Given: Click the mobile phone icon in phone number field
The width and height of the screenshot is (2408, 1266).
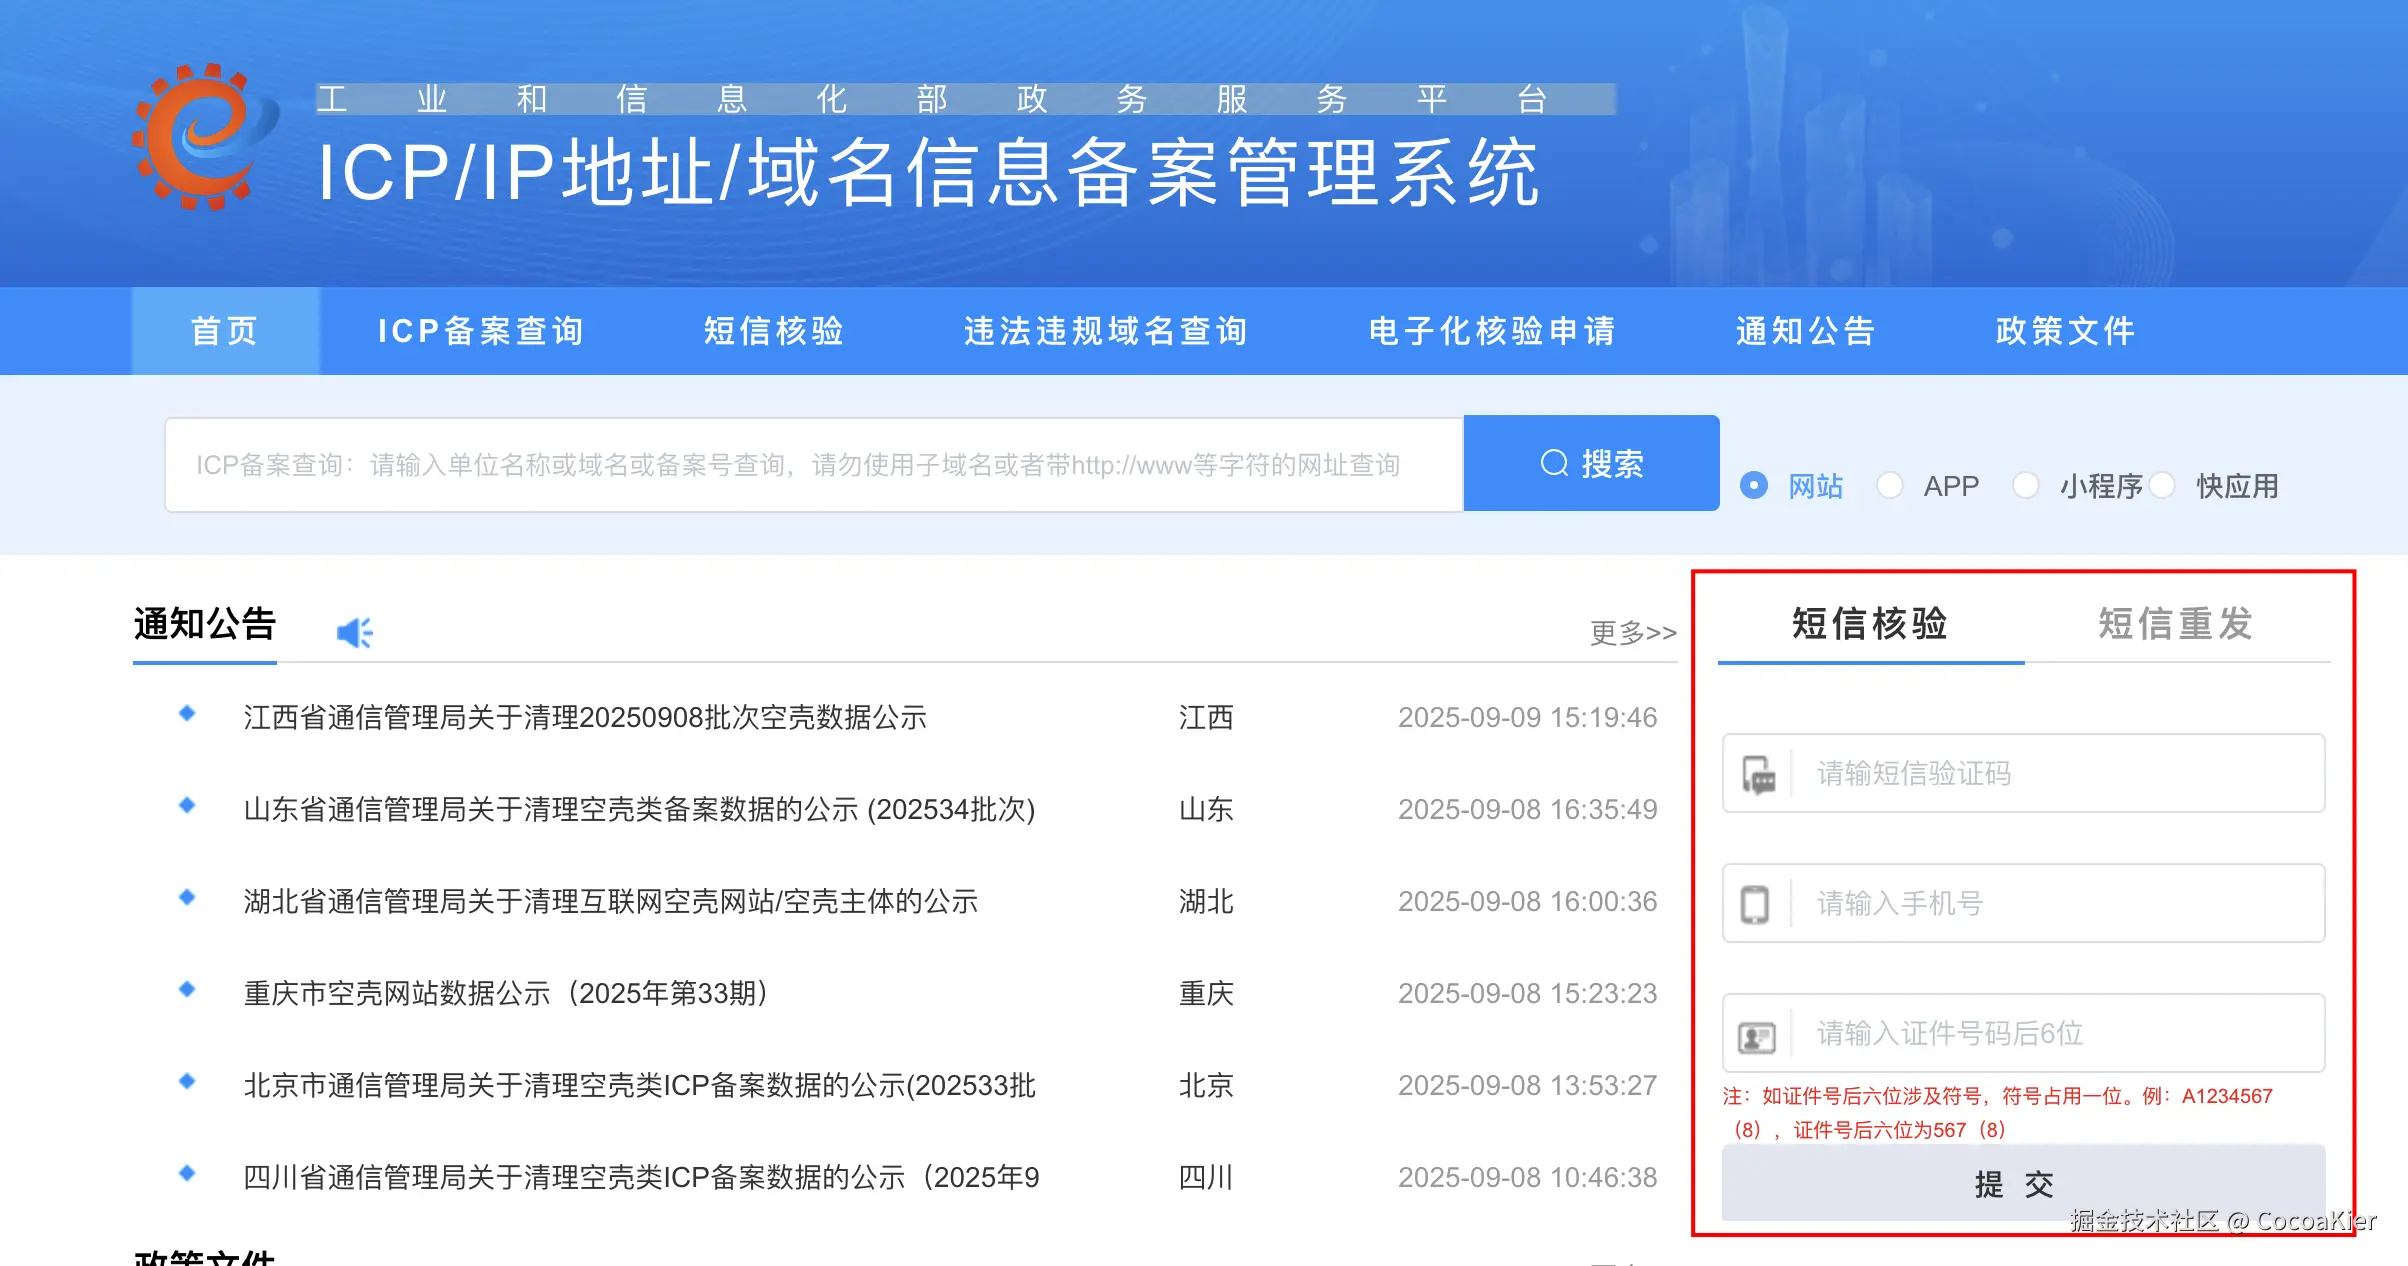Looking at the screenshot, I should click(x=1757, y=903).
